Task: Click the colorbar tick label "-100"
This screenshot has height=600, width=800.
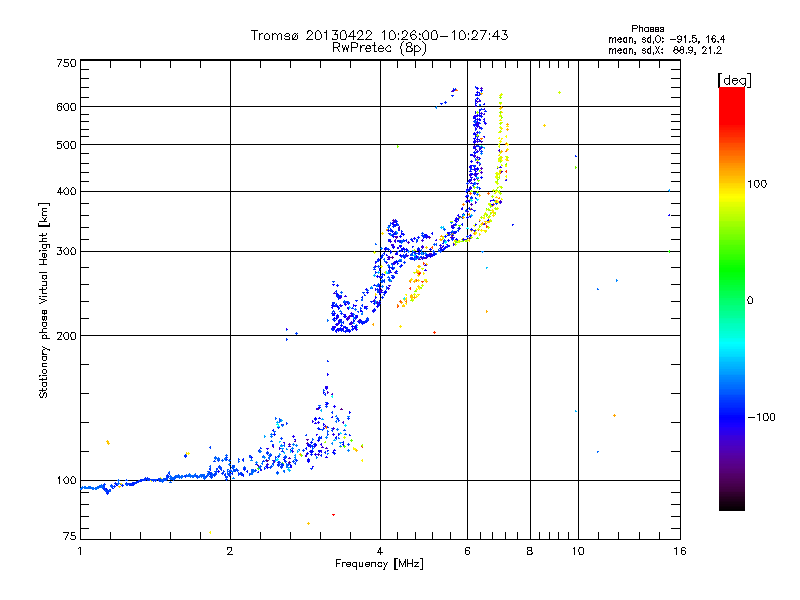Action: click(x=761, y=417)
